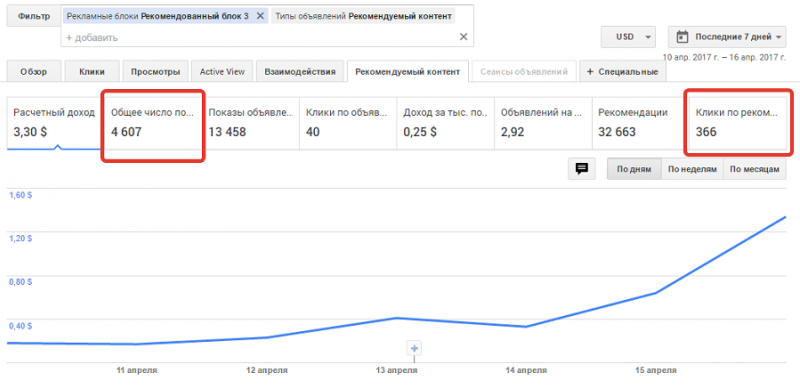The width and height of the screenshot is (800, 389).
Task: Click the Типы объявлений Рекомендуемый контент filter chip
Action: tap(363, 16)
